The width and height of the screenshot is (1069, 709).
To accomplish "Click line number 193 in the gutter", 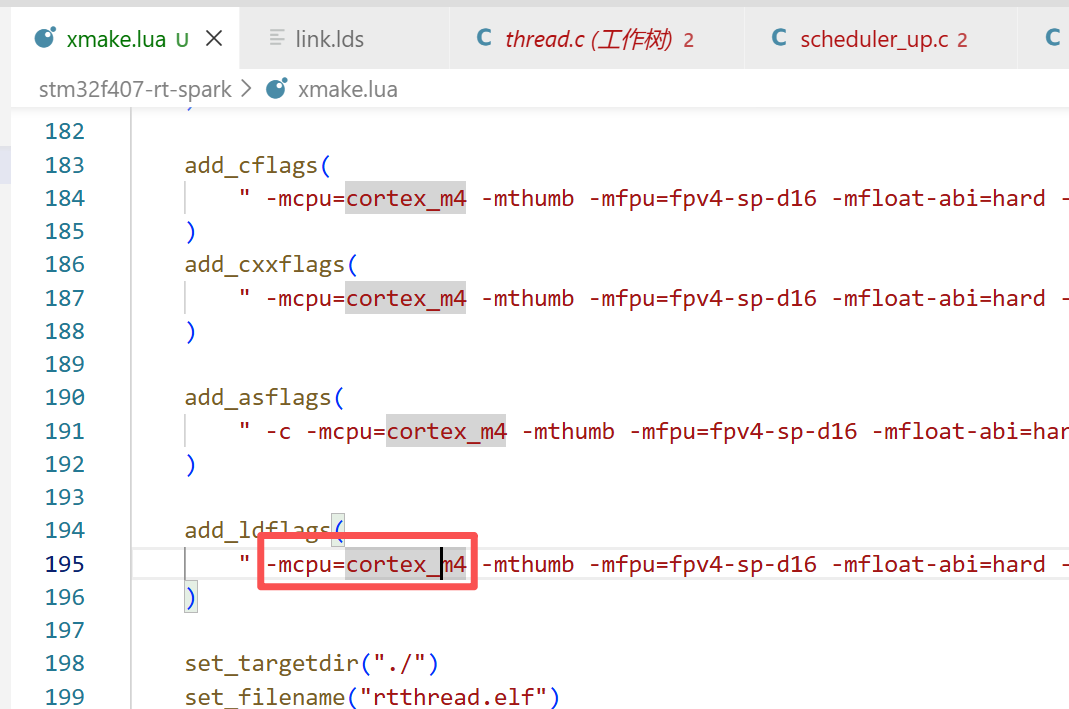I will 65,497.
